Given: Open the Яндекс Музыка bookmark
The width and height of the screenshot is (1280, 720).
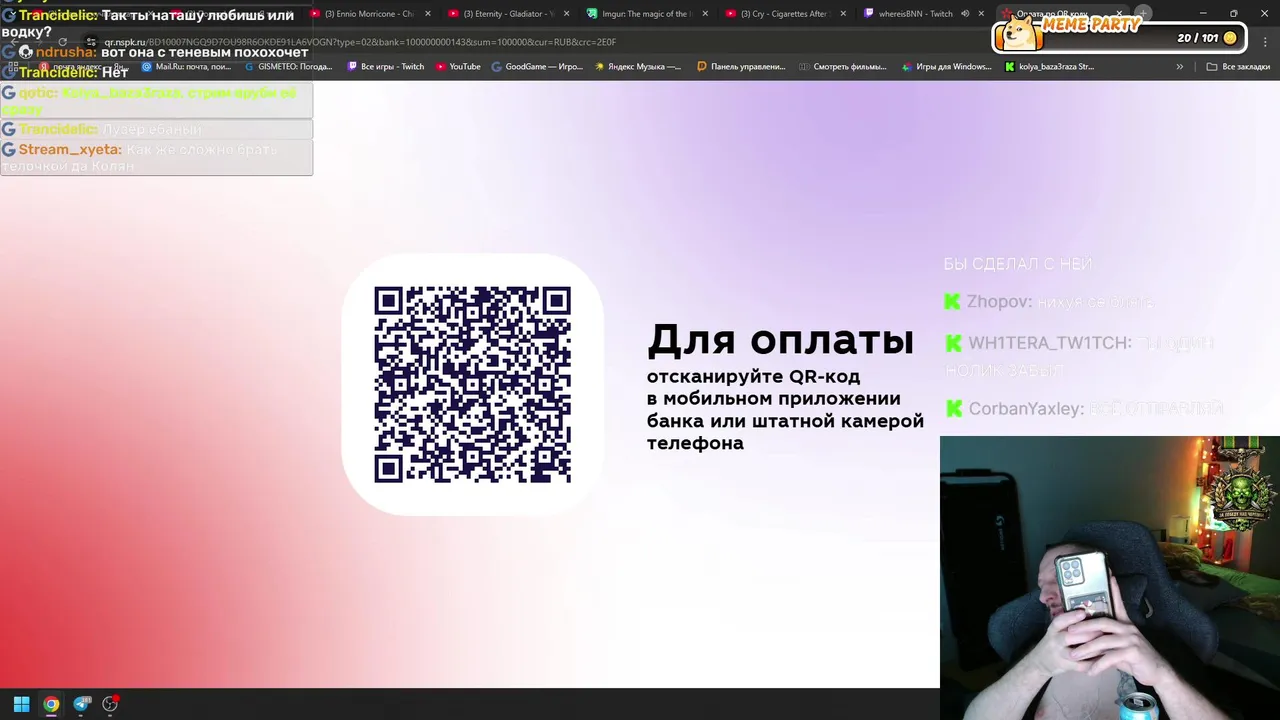Looking at the screenshot, I should (638, 67).
